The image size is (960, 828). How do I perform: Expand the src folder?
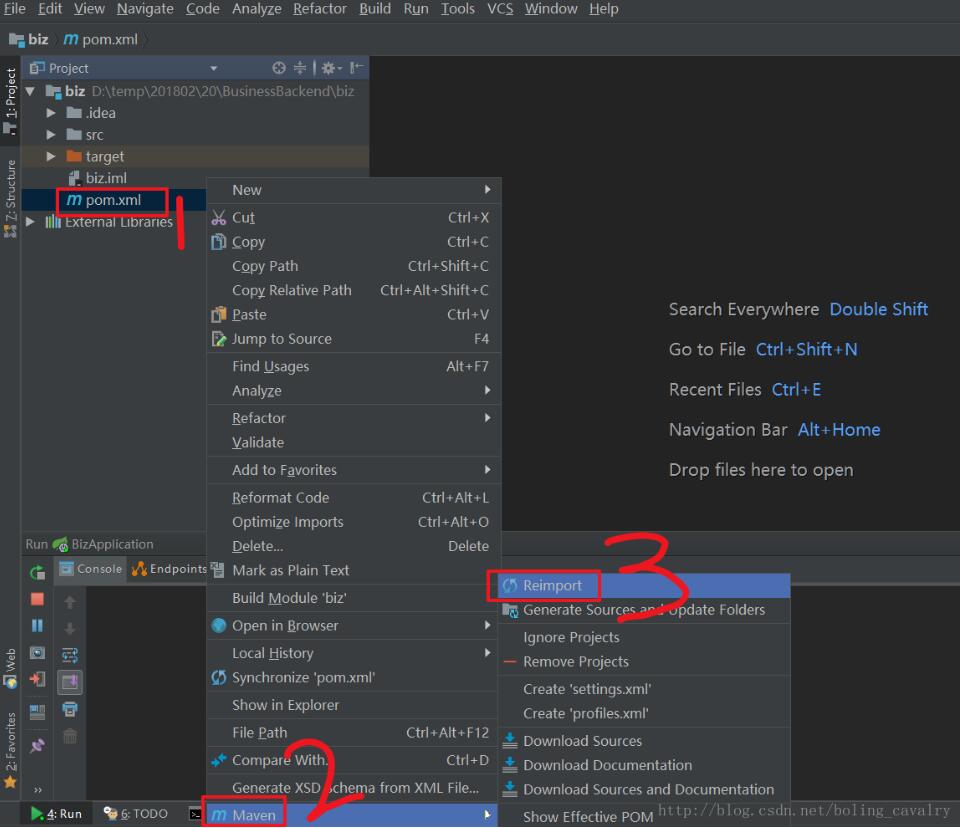click(x=52, y=134)
